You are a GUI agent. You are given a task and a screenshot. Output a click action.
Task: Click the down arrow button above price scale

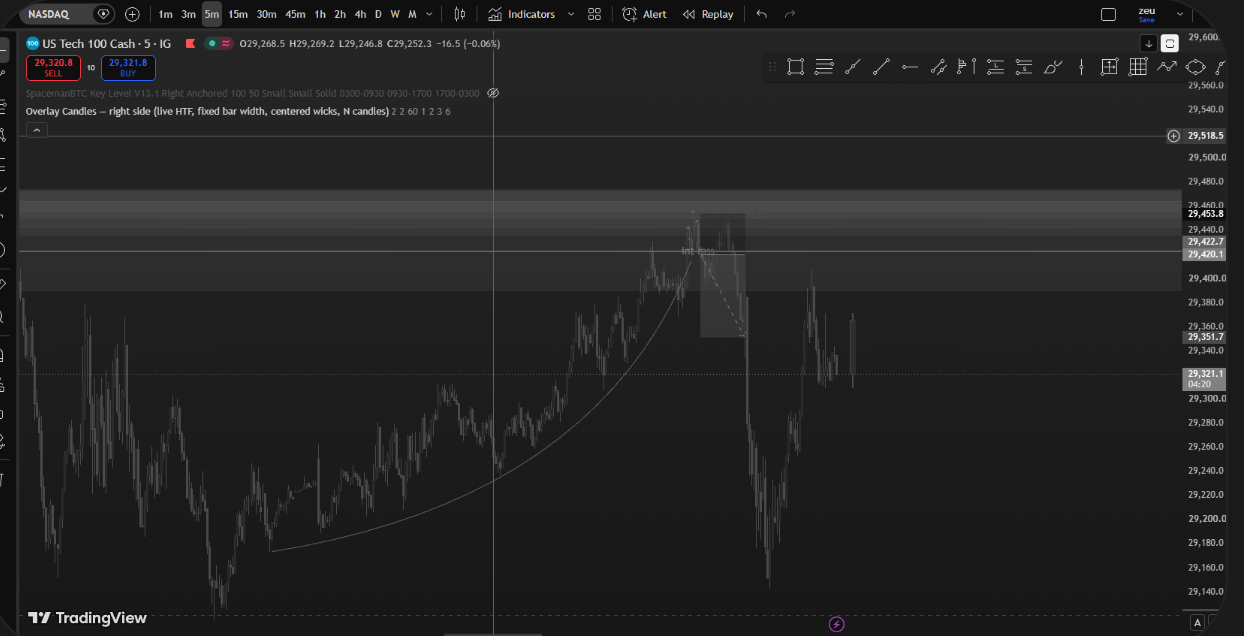1149,43
